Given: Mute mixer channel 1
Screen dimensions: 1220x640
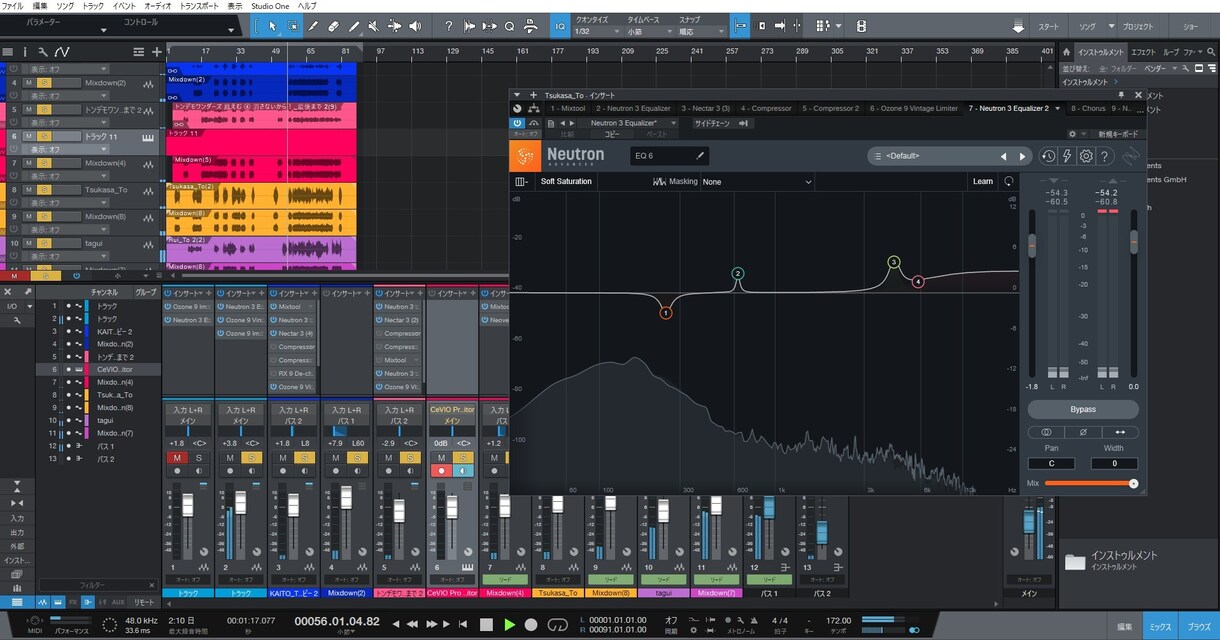Looking at the screenshot, I should coord(176,457).
